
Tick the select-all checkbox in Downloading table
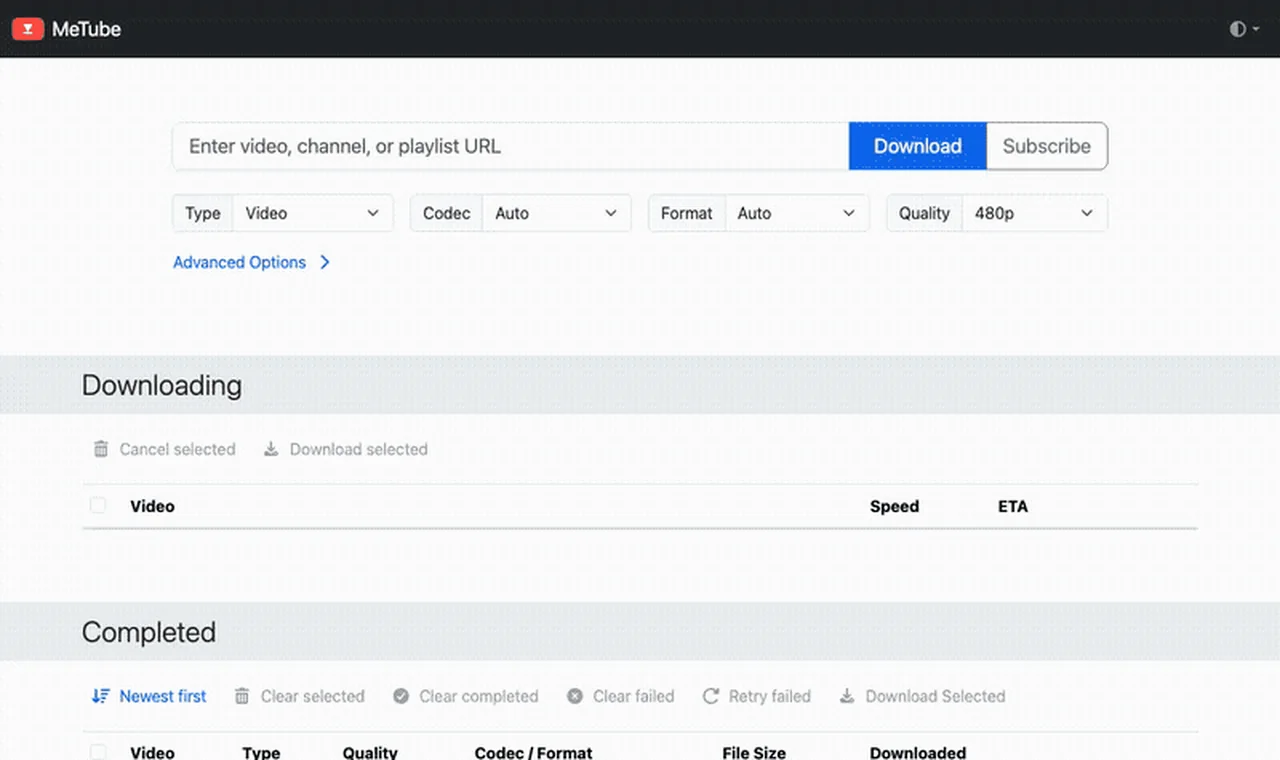click(98, 505)
